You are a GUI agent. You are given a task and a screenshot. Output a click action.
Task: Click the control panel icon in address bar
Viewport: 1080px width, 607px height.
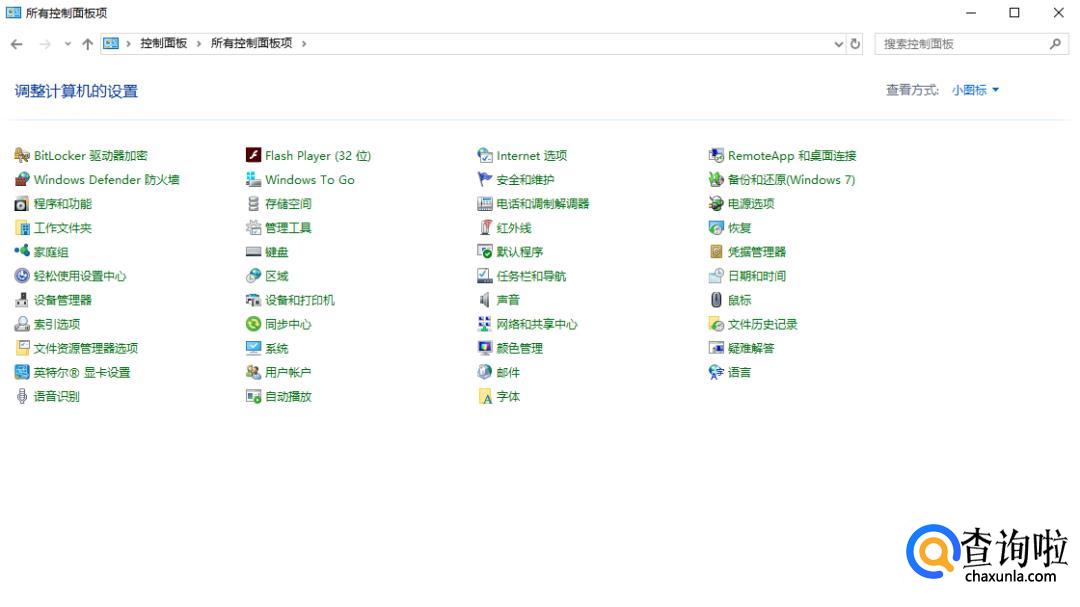point(111,43)
